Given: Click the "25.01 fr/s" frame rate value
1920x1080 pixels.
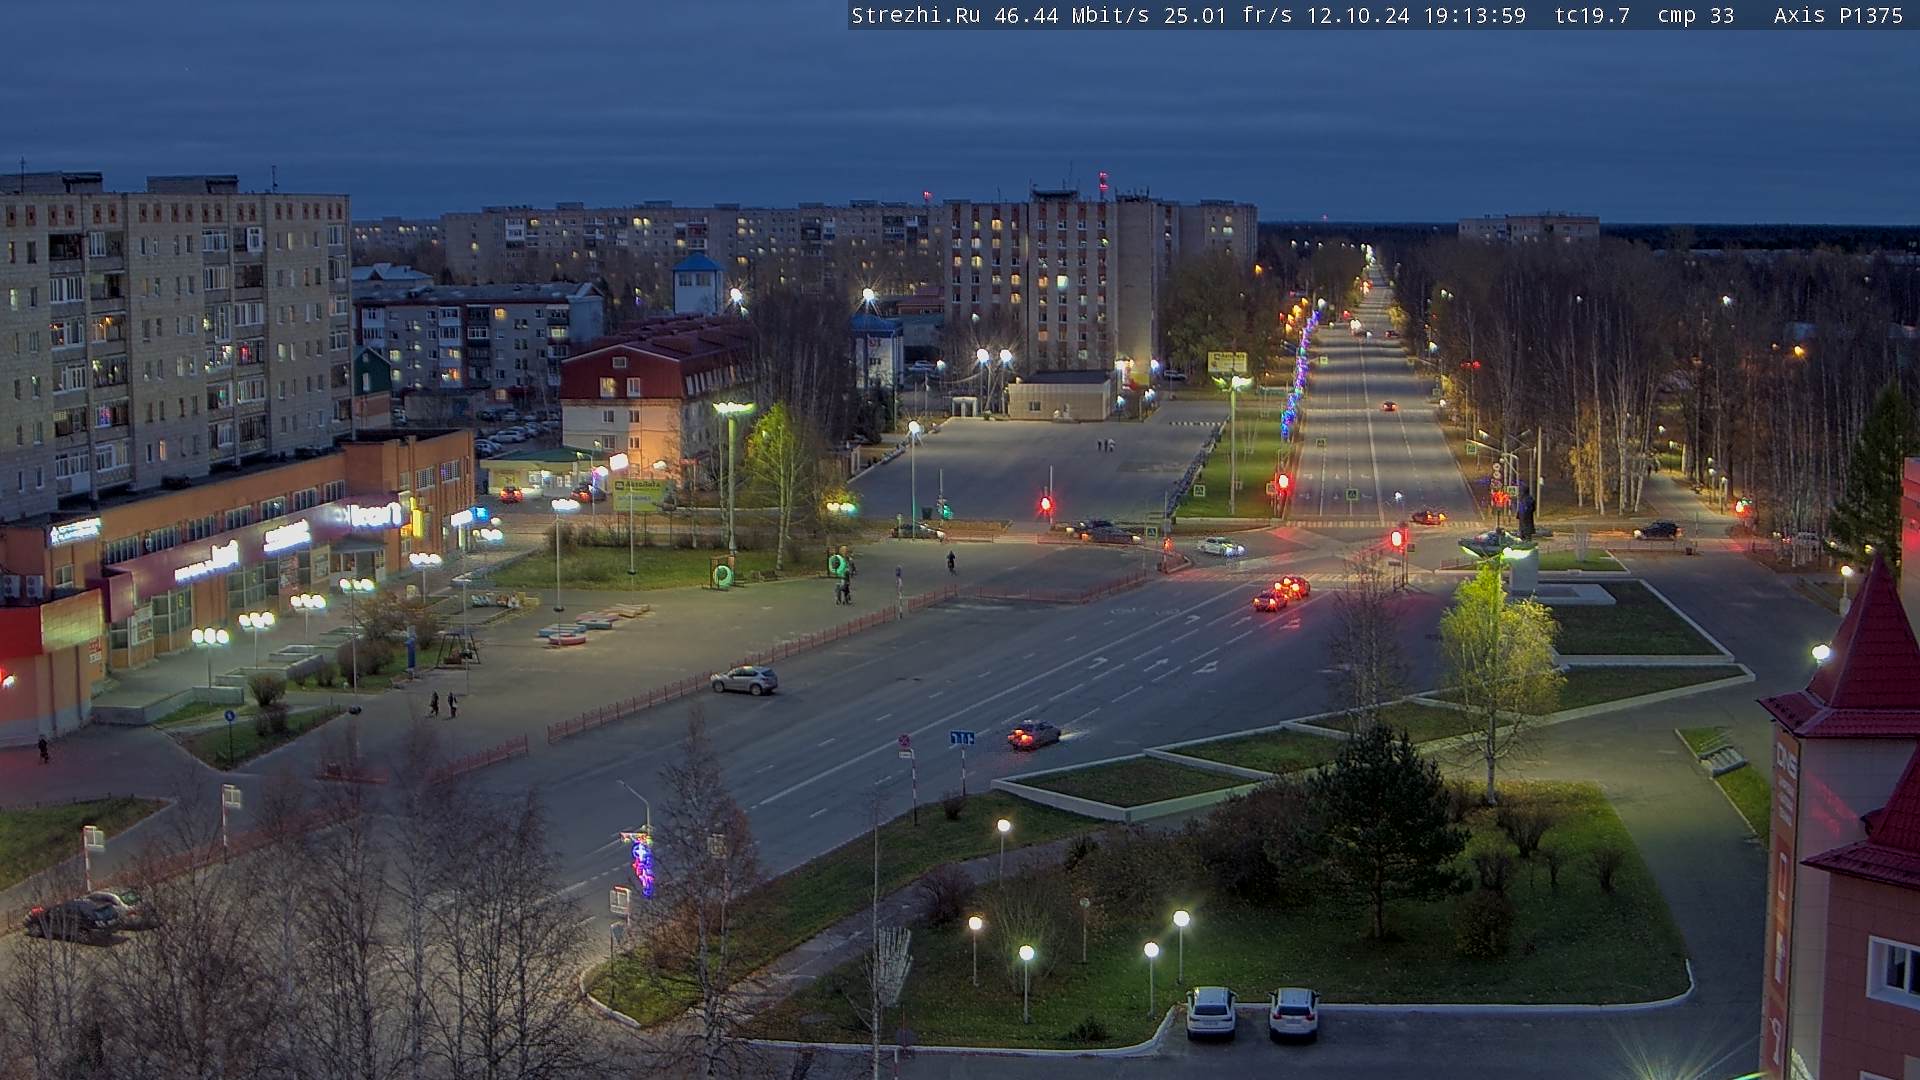Looking at the screenshot, I should [x=1228, y=15].
